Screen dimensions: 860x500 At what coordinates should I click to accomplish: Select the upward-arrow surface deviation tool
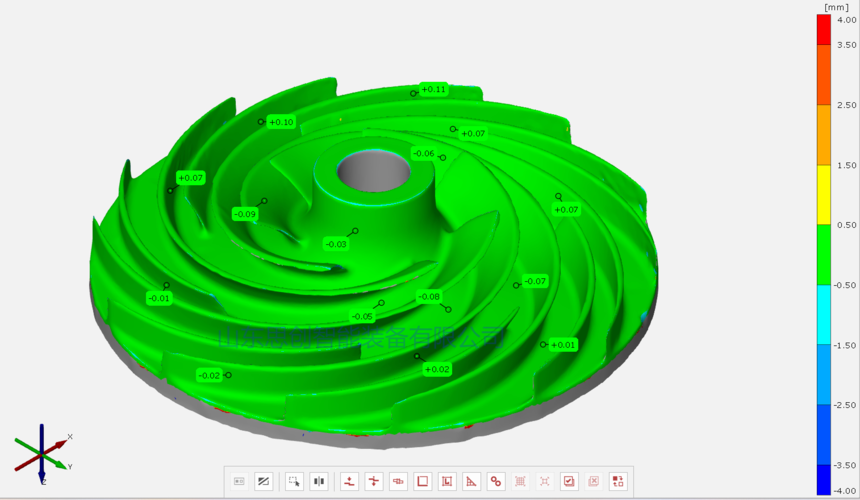point(349,481)
